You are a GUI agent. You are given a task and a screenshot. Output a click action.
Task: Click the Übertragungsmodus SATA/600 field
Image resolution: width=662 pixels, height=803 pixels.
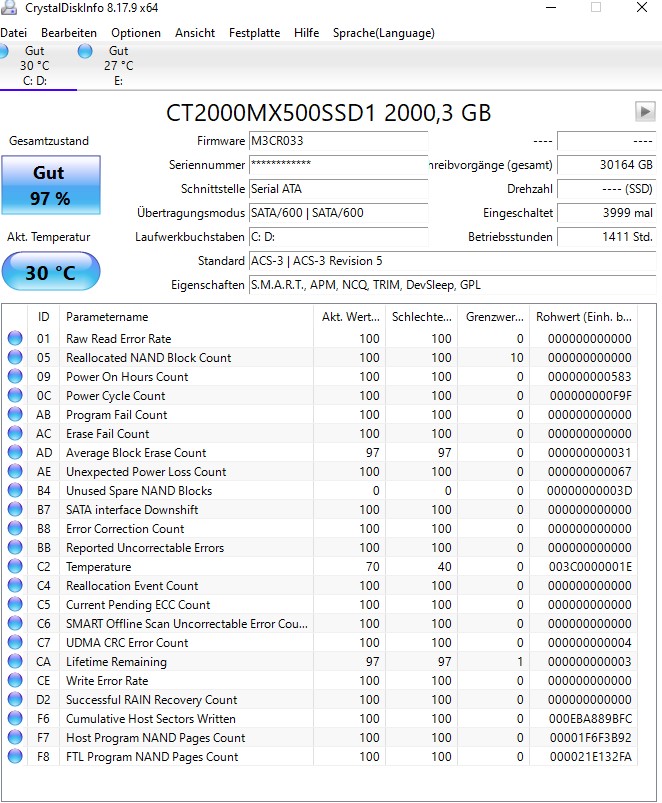(x=338, y=213)
